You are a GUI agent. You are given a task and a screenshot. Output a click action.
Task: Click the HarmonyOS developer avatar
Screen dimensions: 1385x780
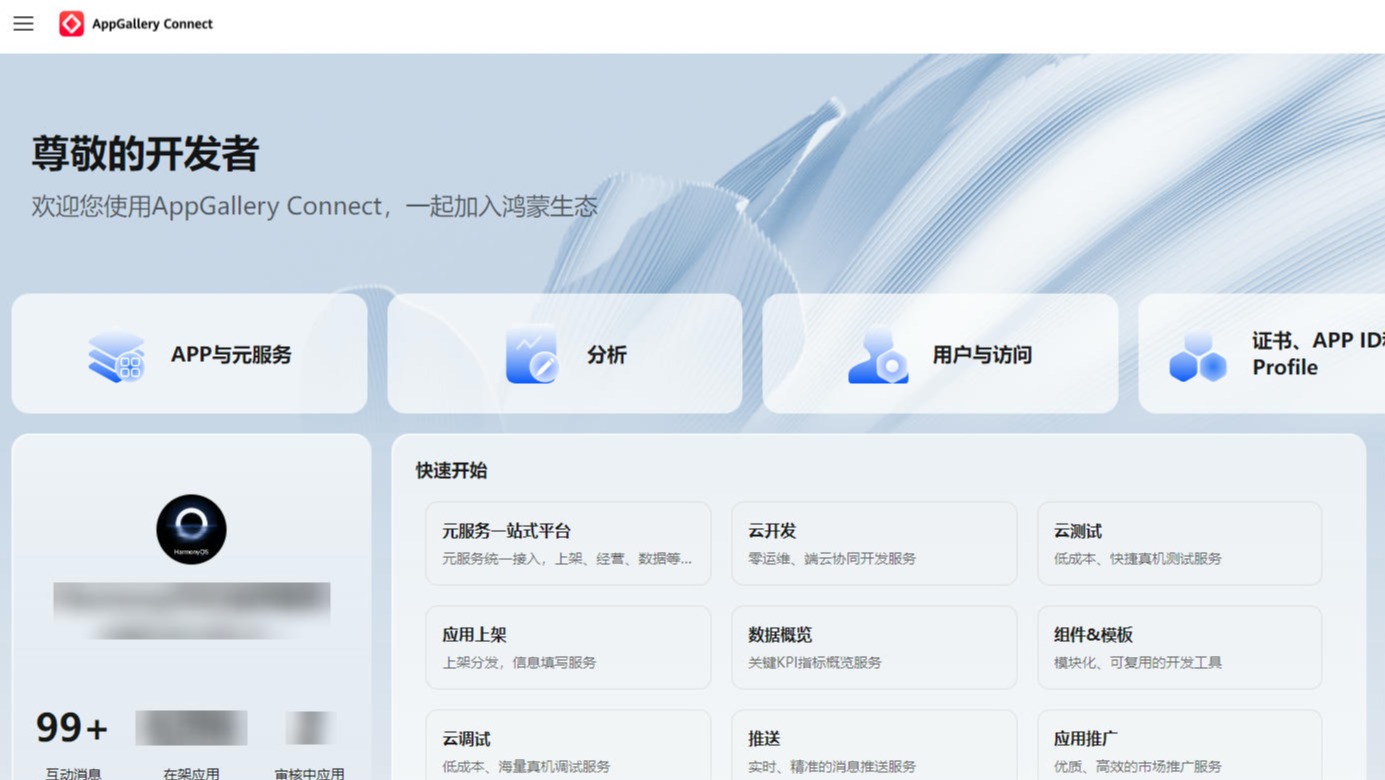(x=191, y=529)
